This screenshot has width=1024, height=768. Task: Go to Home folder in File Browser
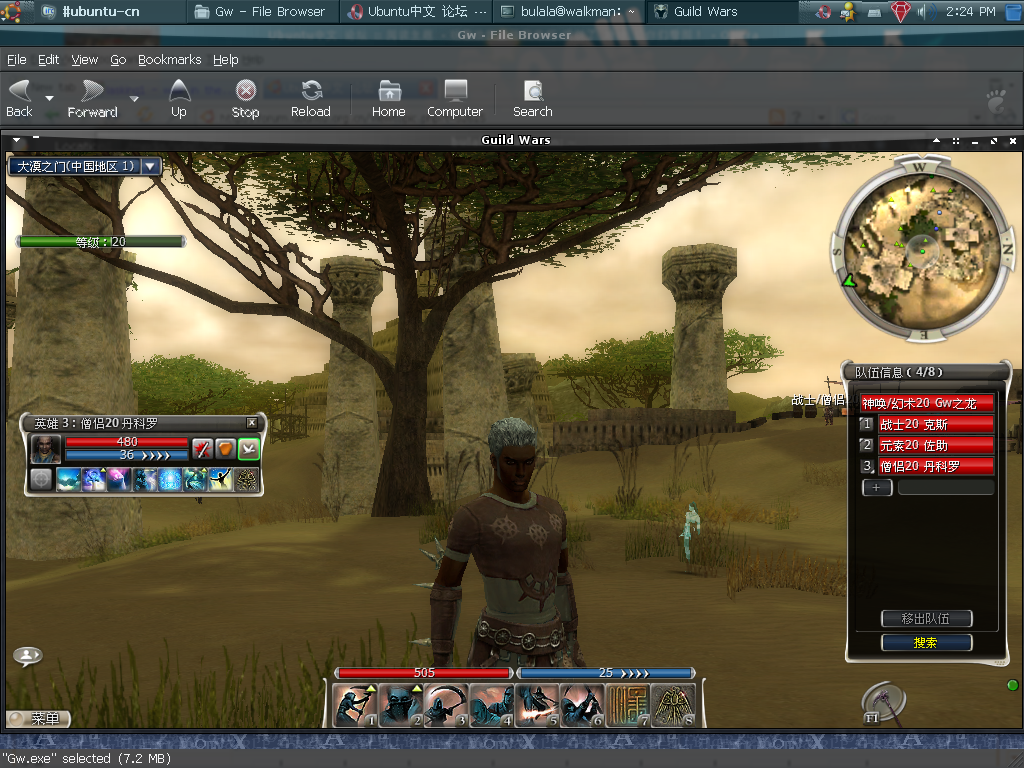coord(389,99)
